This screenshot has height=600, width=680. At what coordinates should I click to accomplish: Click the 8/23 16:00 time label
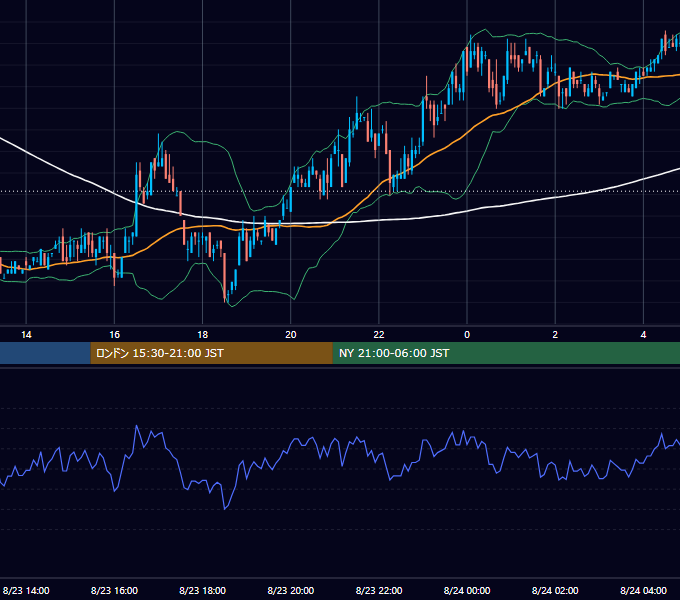(114, 590)
